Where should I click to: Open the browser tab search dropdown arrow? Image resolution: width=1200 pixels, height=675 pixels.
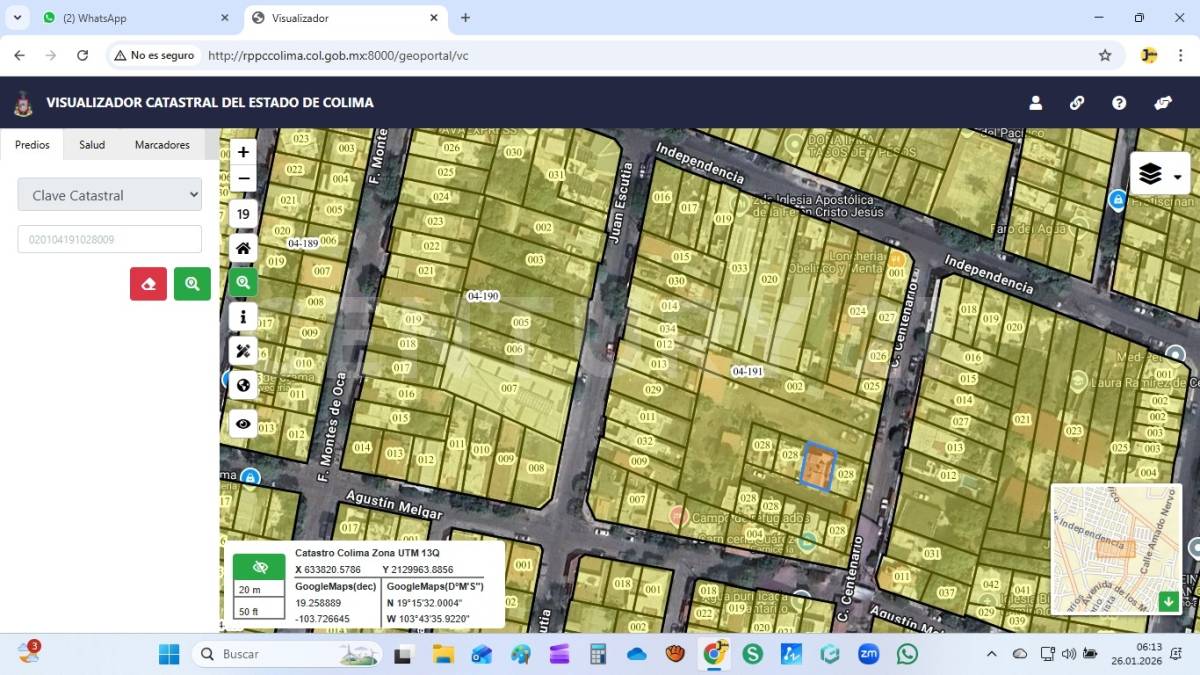click(18, 18)
